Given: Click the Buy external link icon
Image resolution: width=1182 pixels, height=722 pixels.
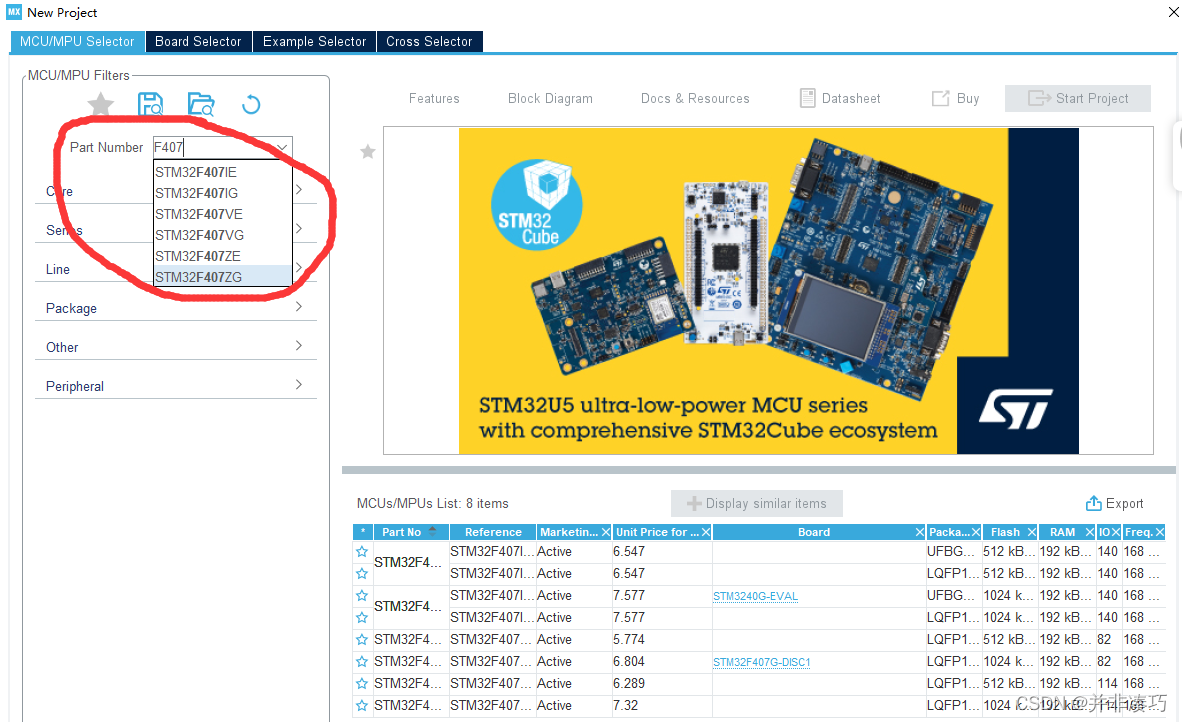Looking at the screenshot, I should [940, 98].
